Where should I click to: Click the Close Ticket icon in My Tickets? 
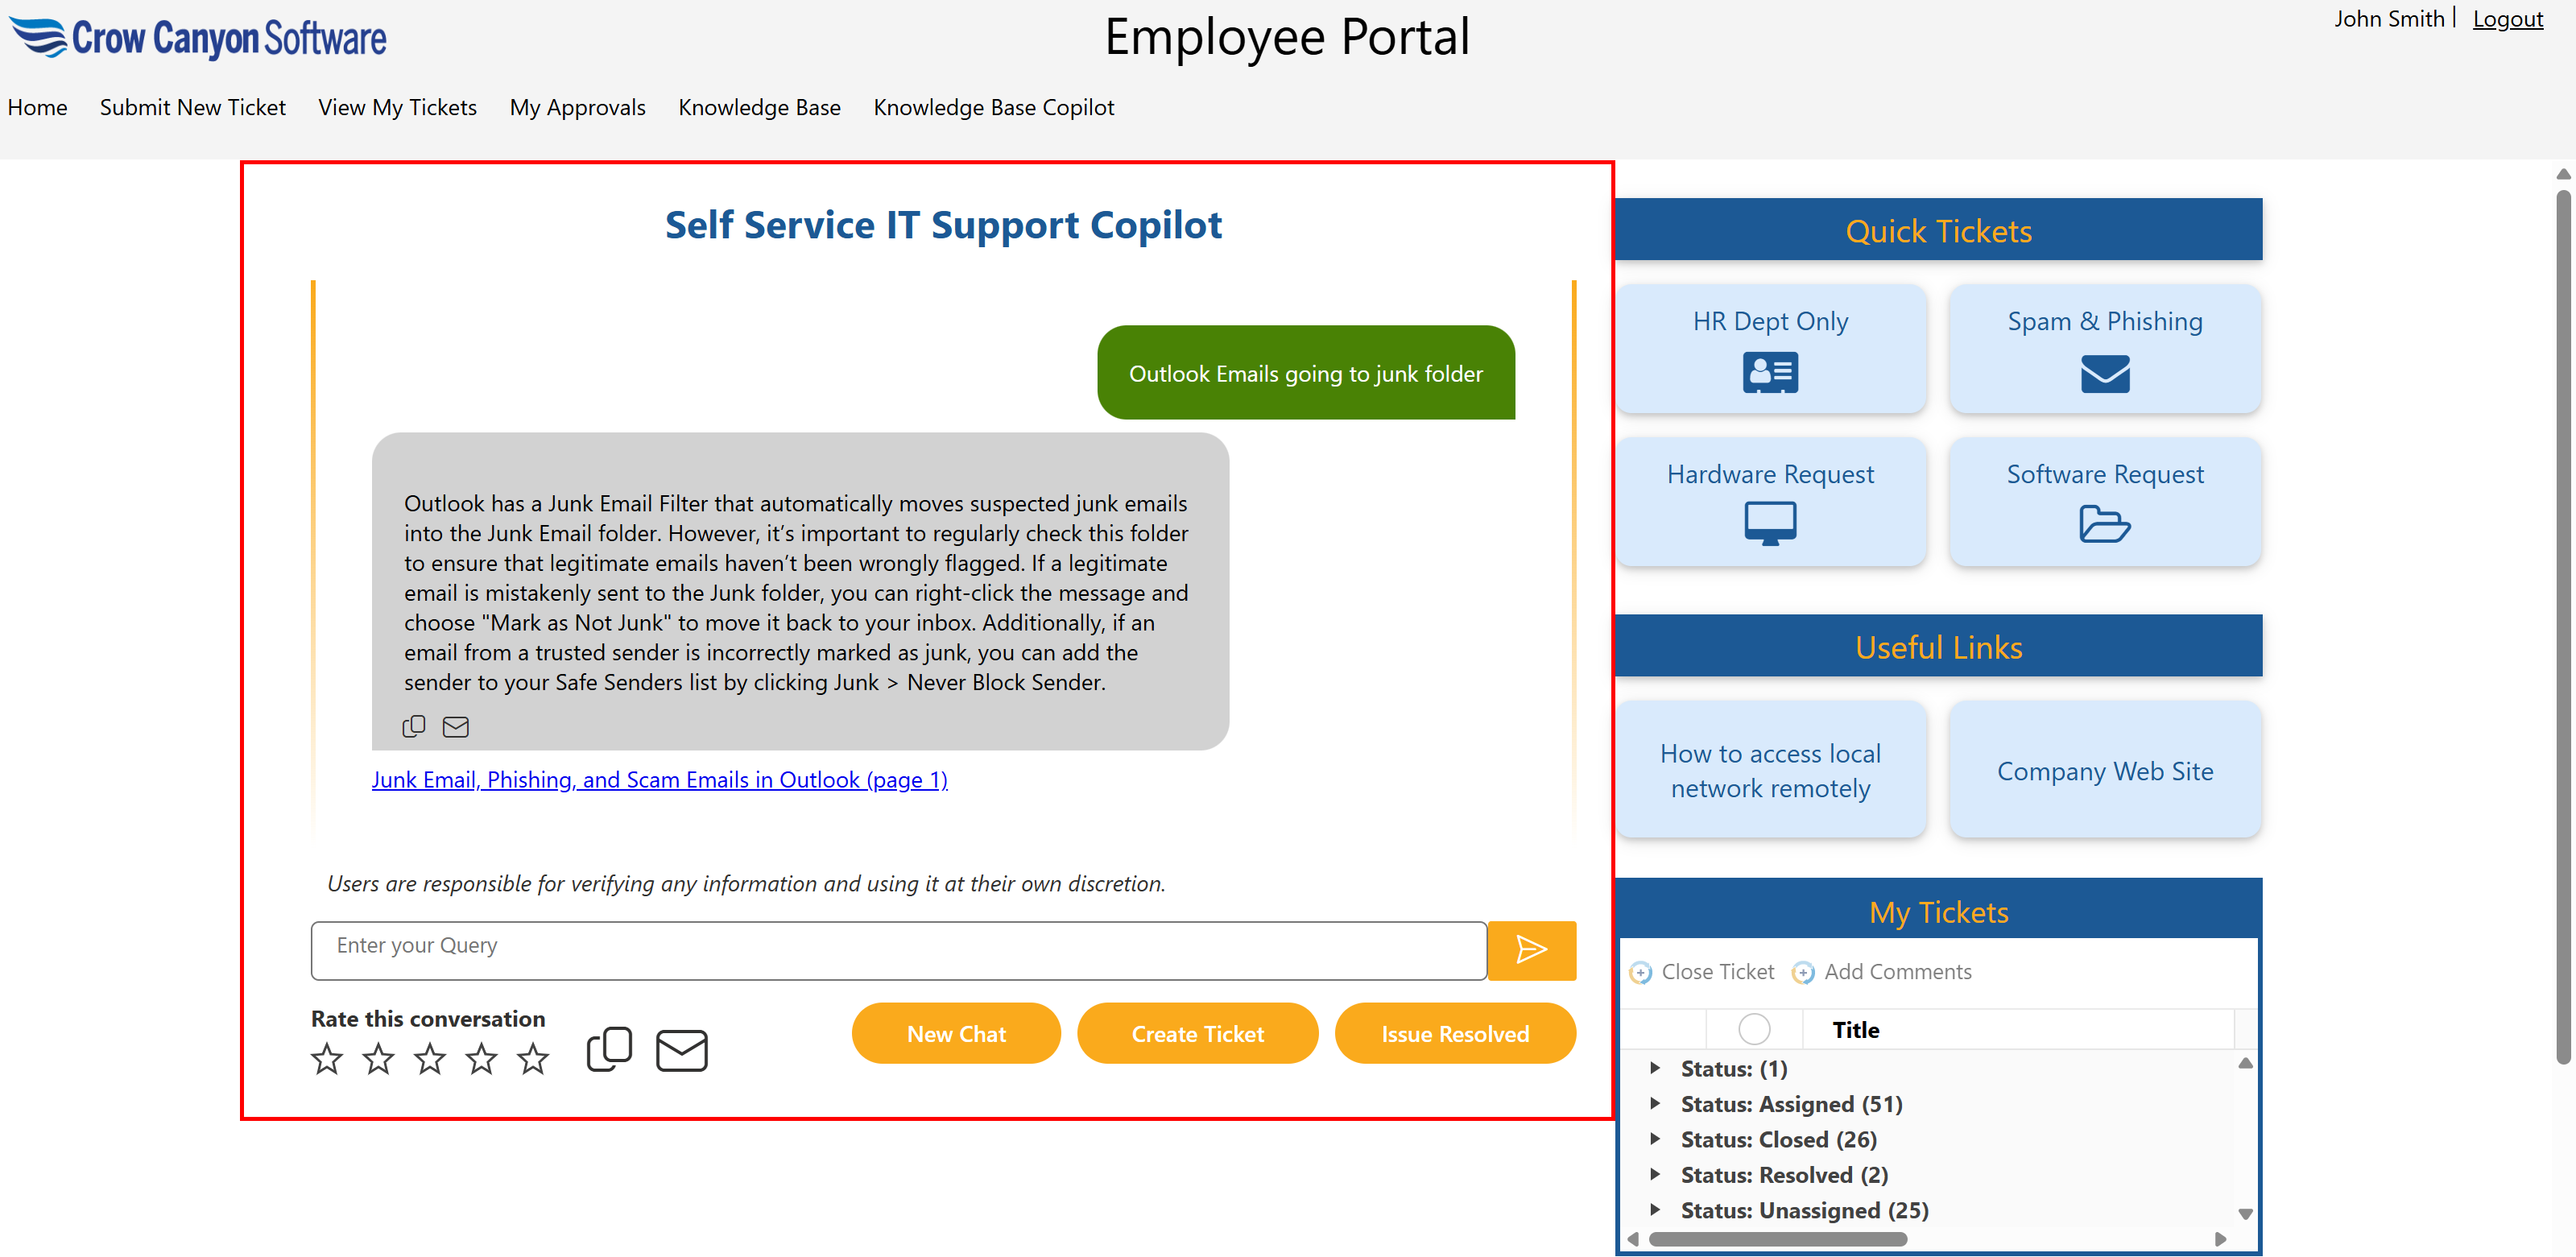coord(1640,971)
